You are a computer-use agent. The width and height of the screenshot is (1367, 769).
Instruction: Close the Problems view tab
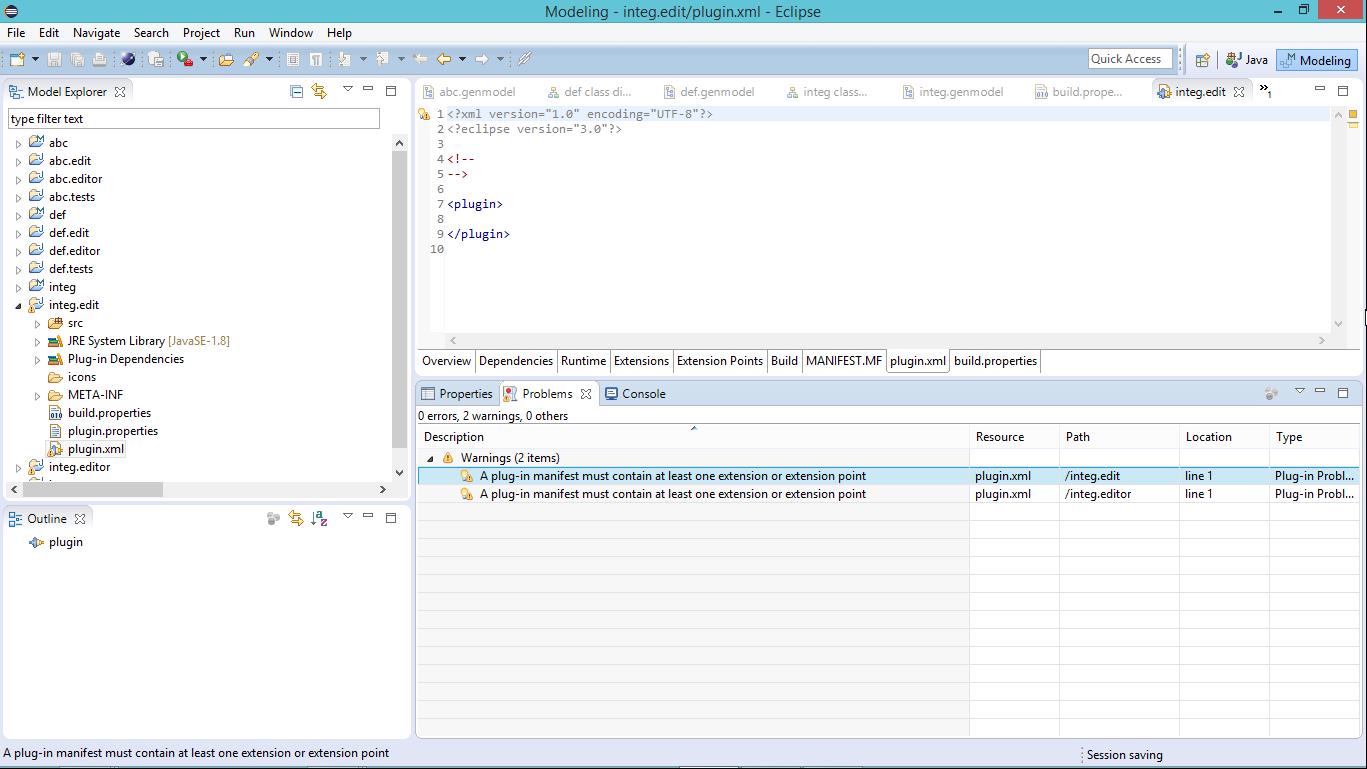[x=586, y=394]
